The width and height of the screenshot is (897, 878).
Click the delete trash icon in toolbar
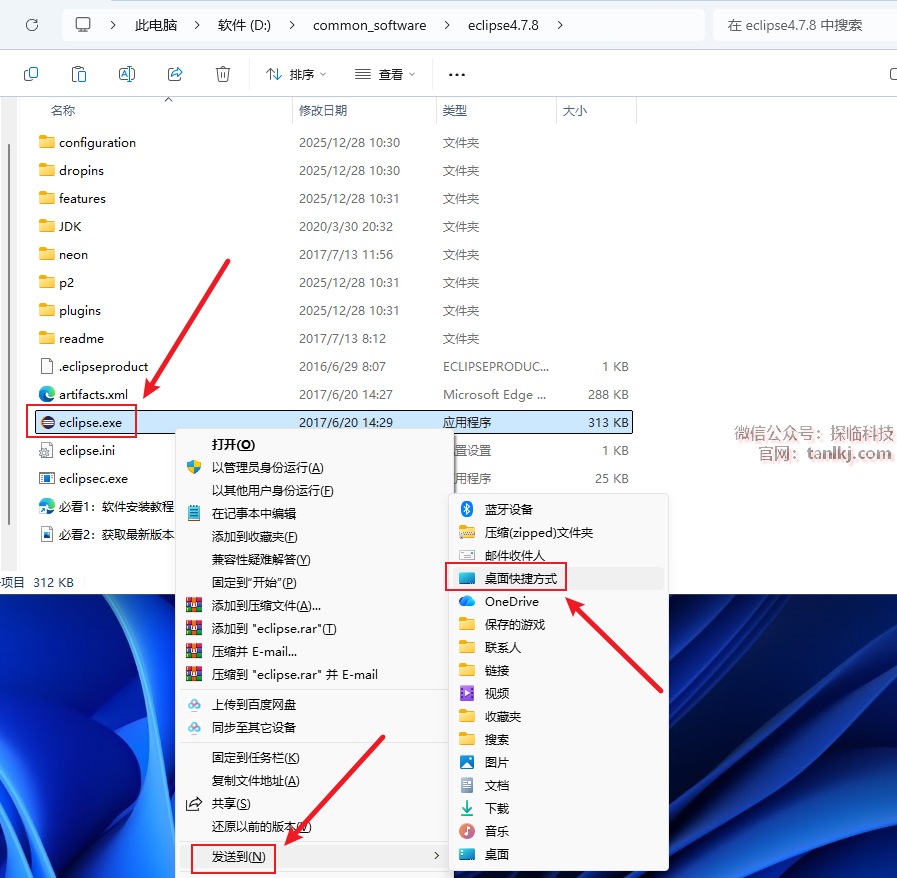(x=223, y=74)
